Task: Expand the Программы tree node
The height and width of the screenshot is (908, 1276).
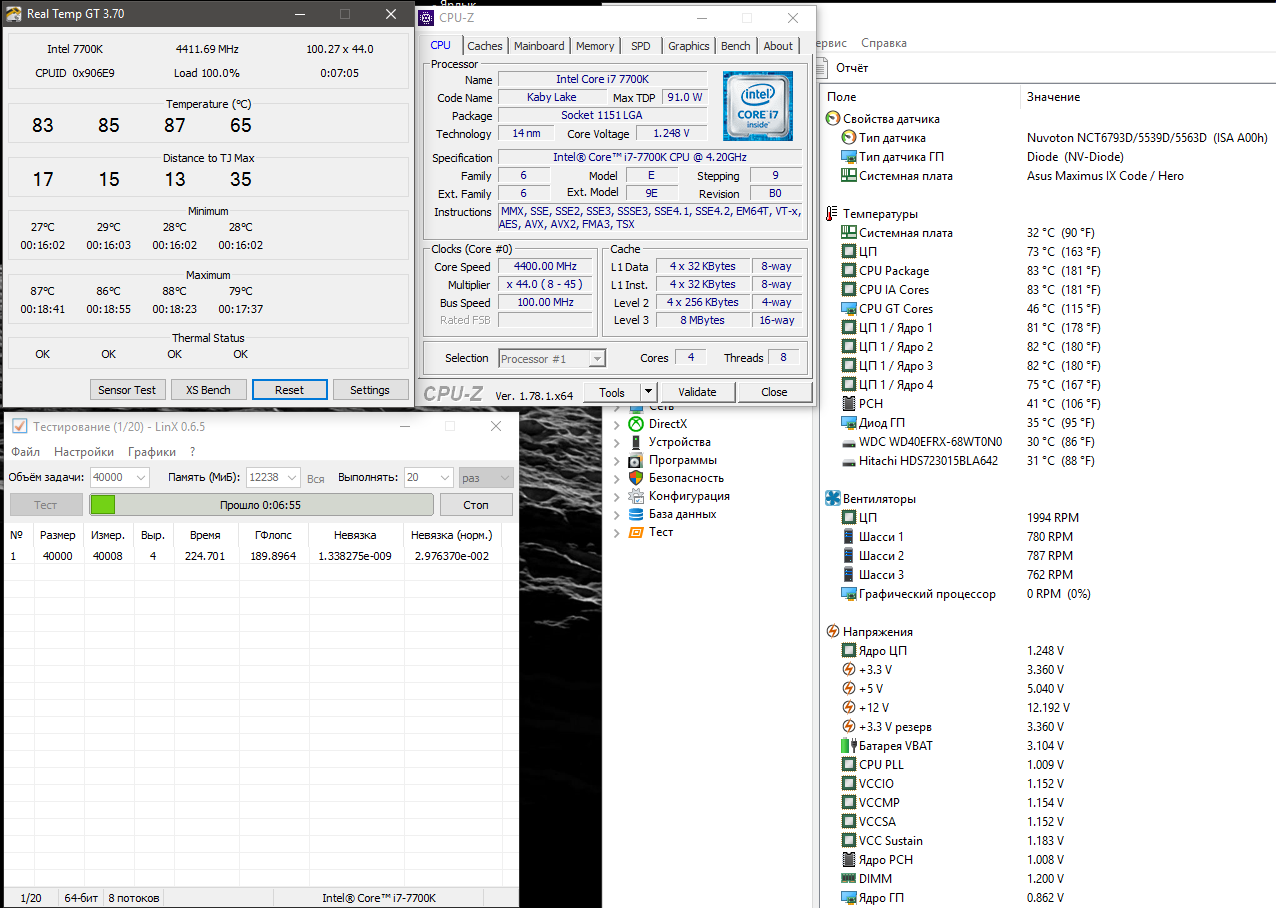Action: coord(617,460)
